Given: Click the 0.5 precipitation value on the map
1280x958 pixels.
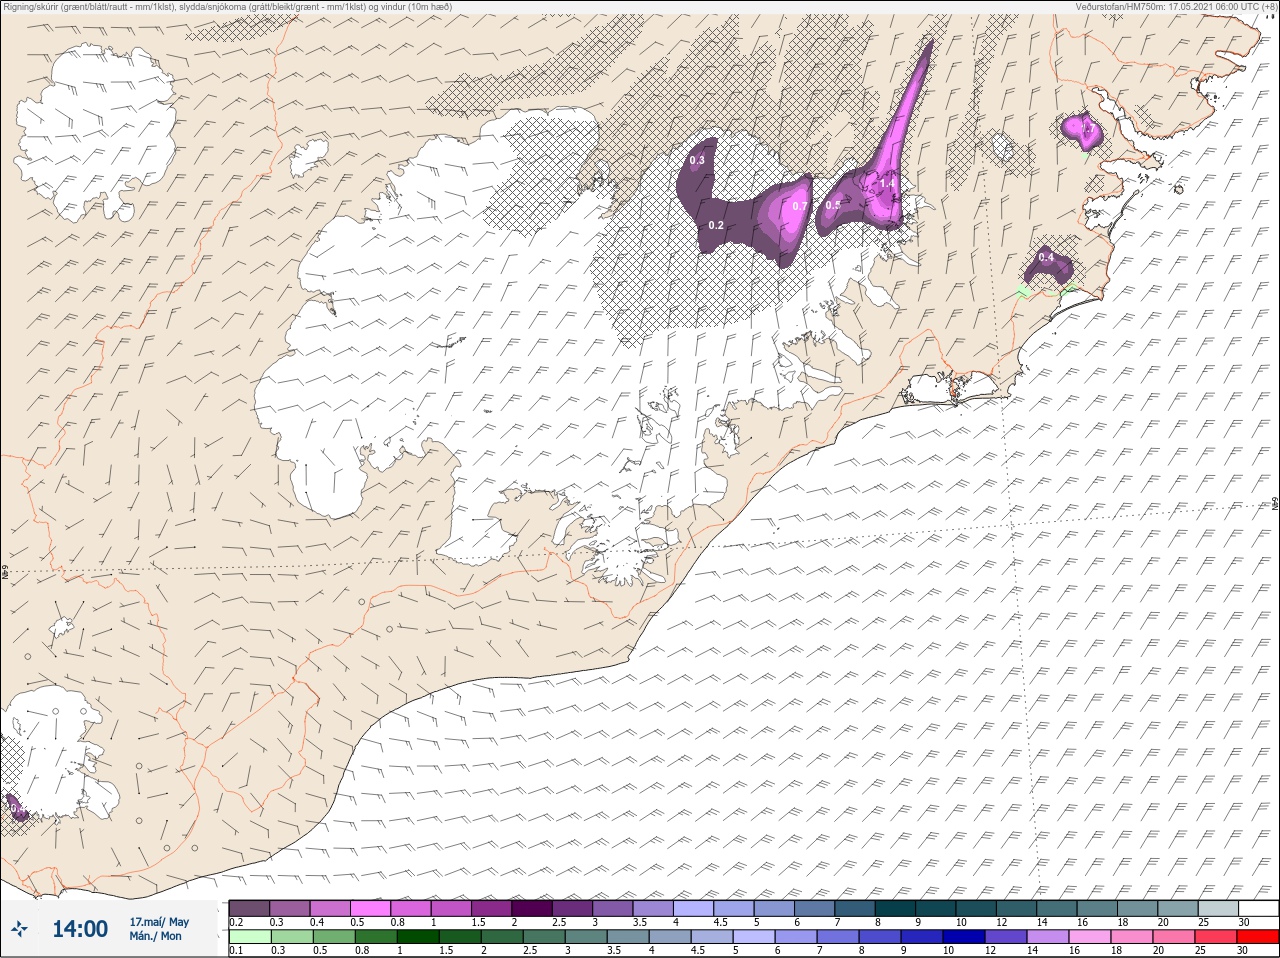Looking at the screenshot, I should 833,204.
